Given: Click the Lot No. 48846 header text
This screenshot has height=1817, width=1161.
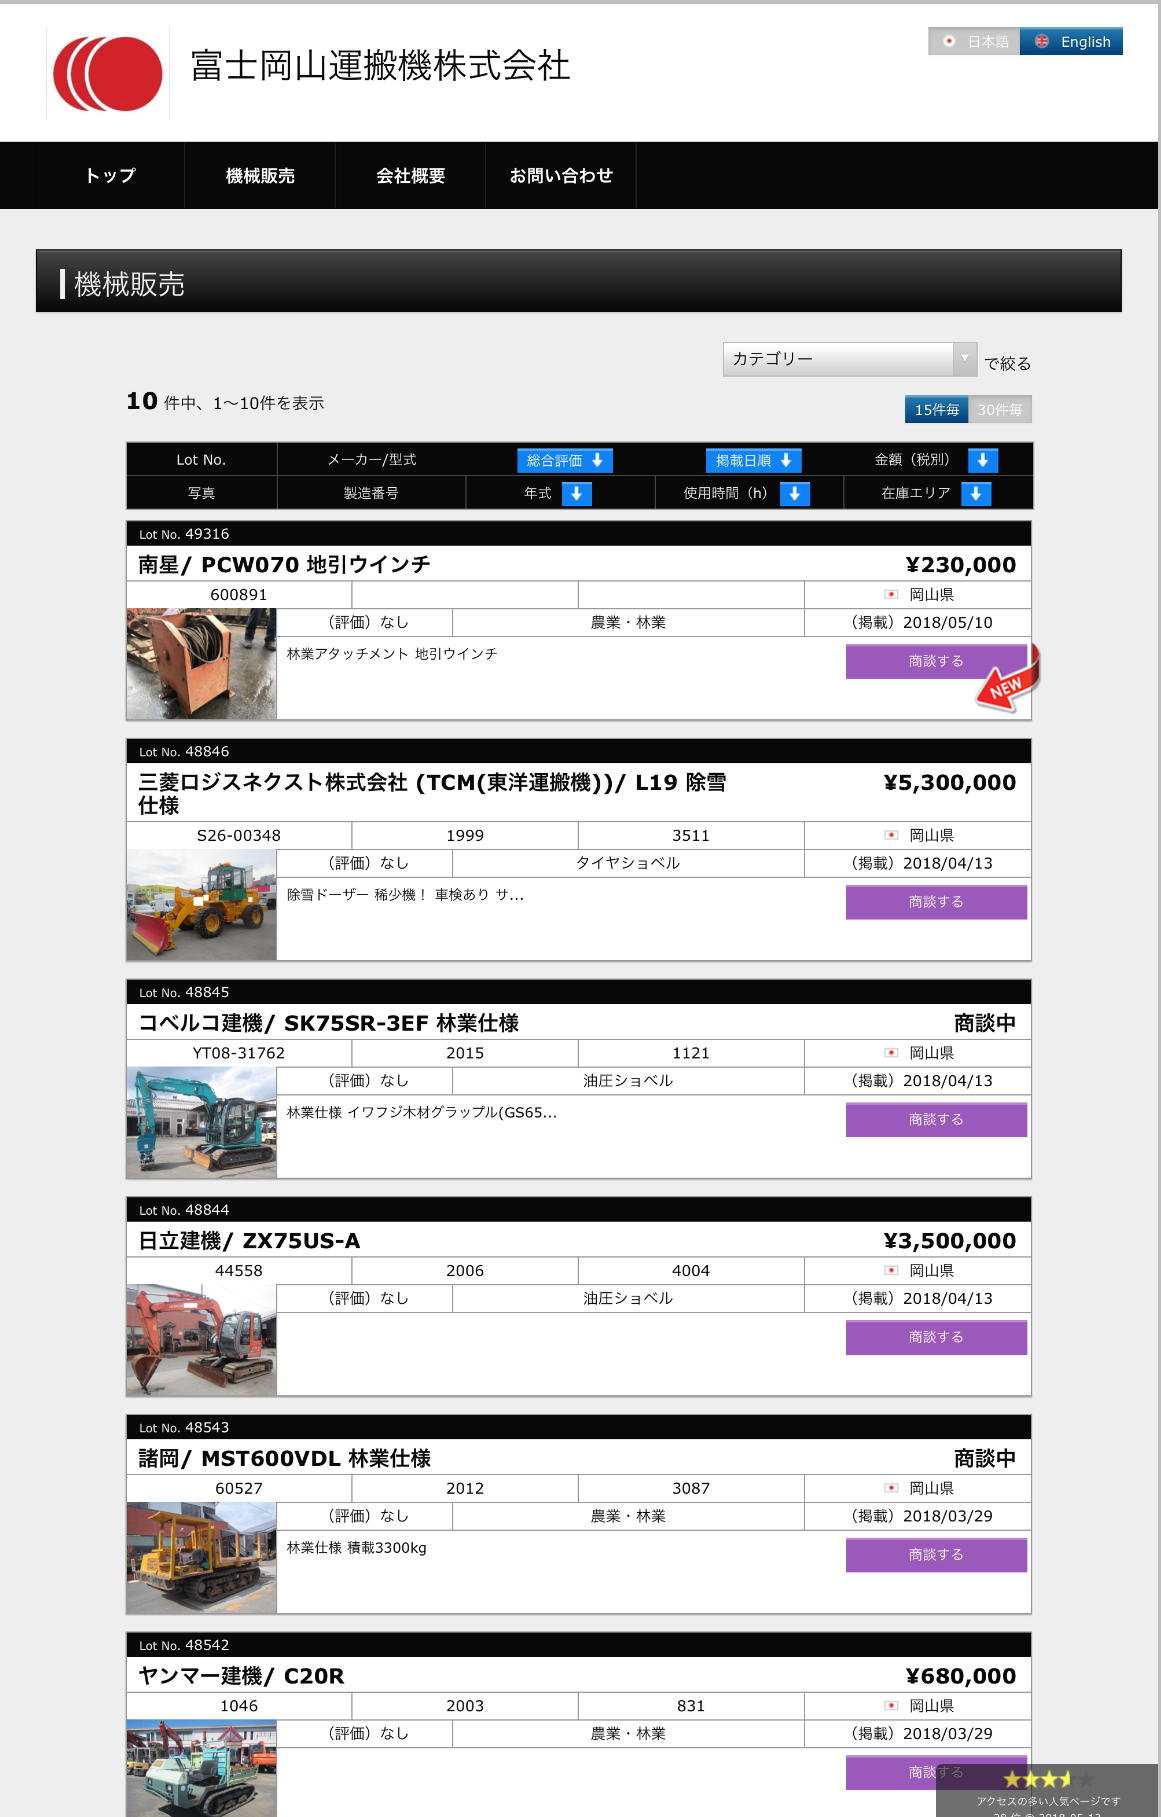Looking at the screenshot, I should tap(184, 752).
